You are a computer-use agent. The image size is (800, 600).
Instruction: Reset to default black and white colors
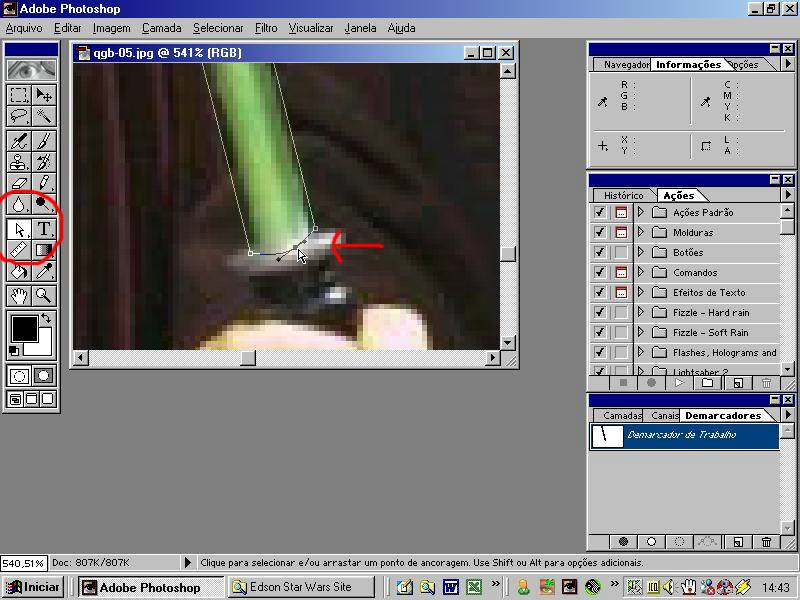(14, 351)
